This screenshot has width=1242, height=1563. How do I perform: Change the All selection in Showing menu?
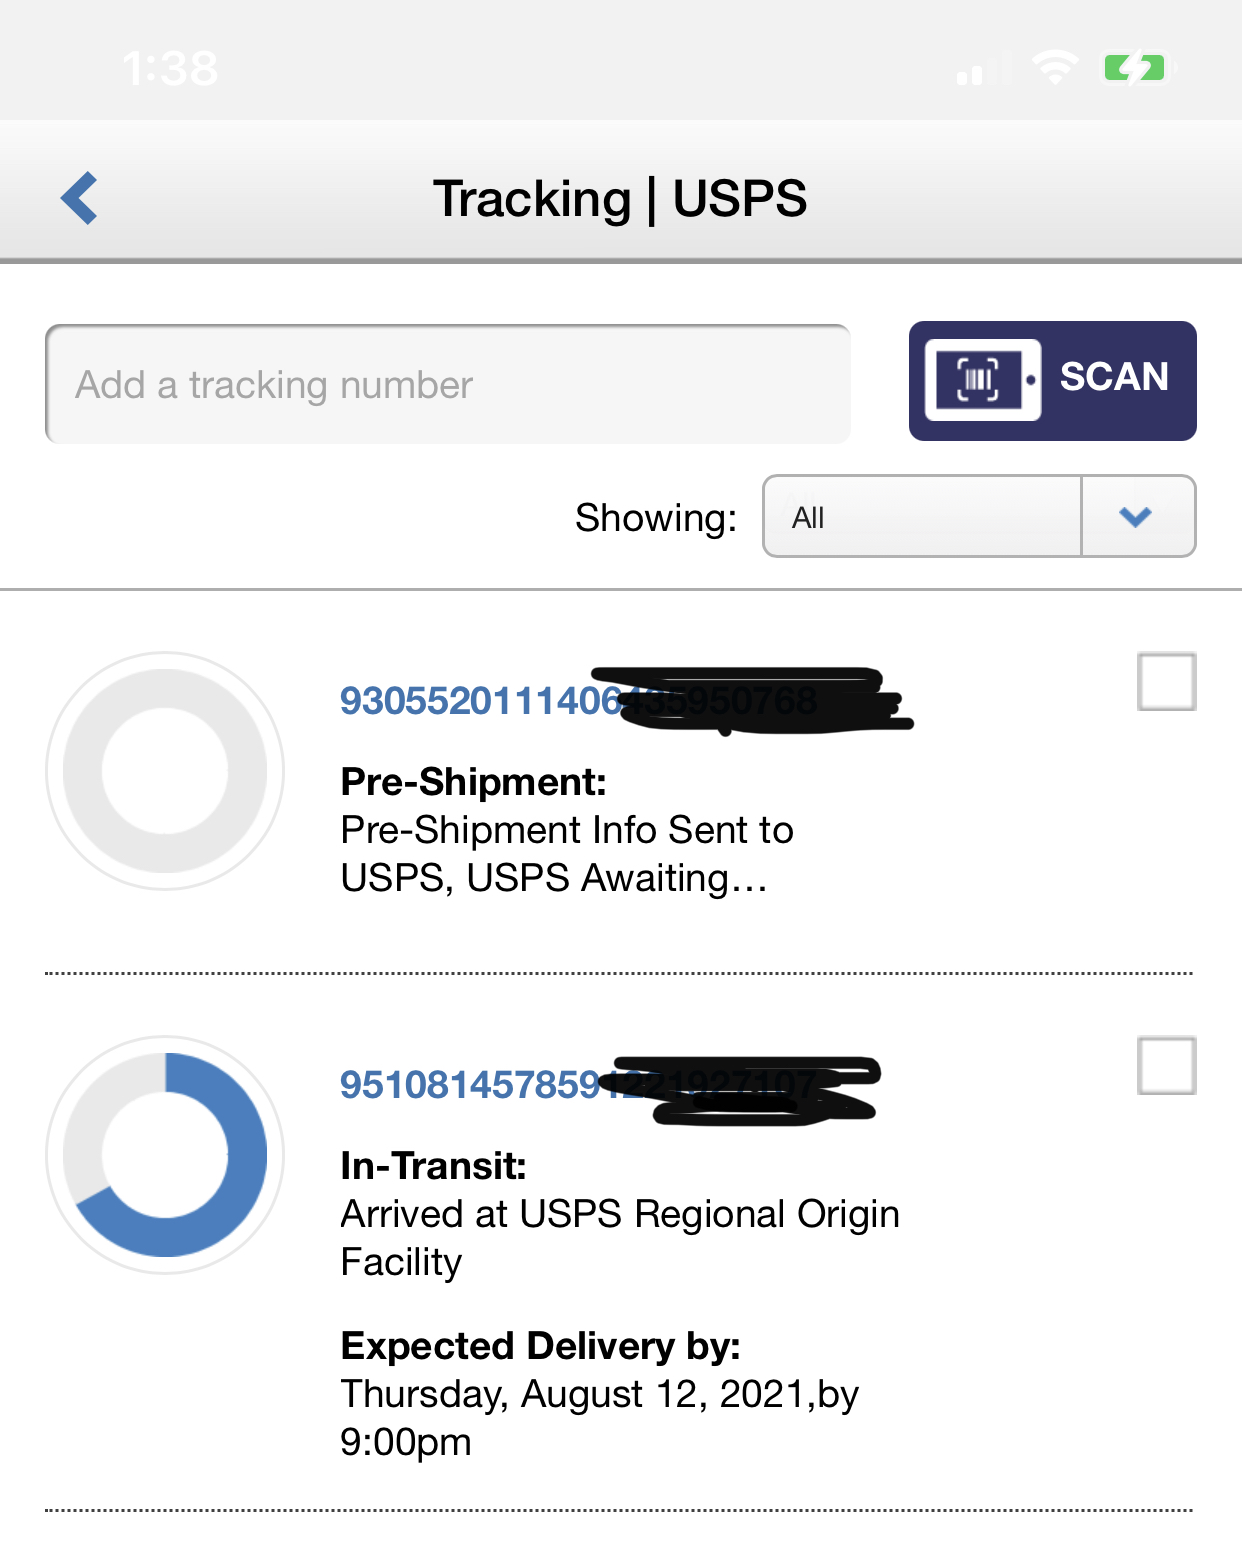click(x=920, y=516)
